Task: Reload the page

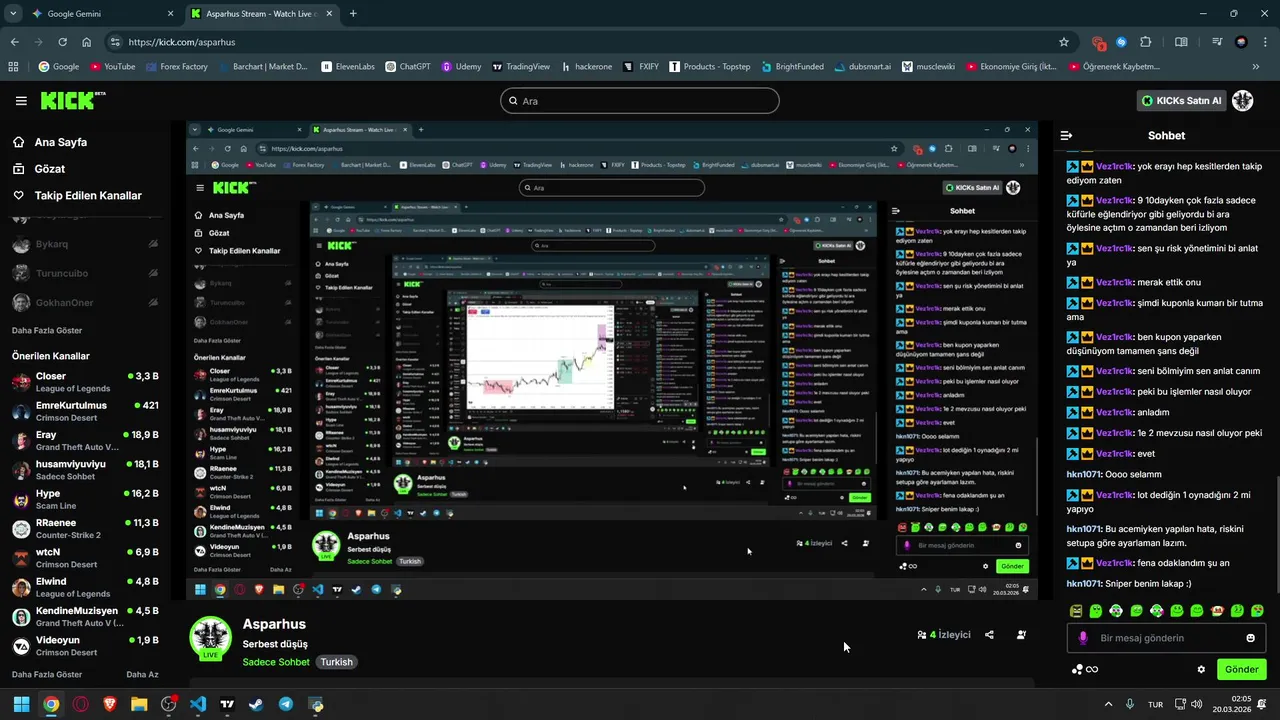Action: pyautogui.click(x=63, y=42)
